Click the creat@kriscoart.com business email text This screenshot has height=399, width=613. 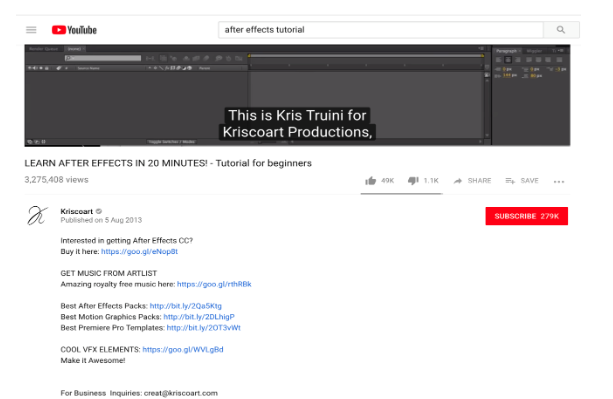(x=181, y=393)
